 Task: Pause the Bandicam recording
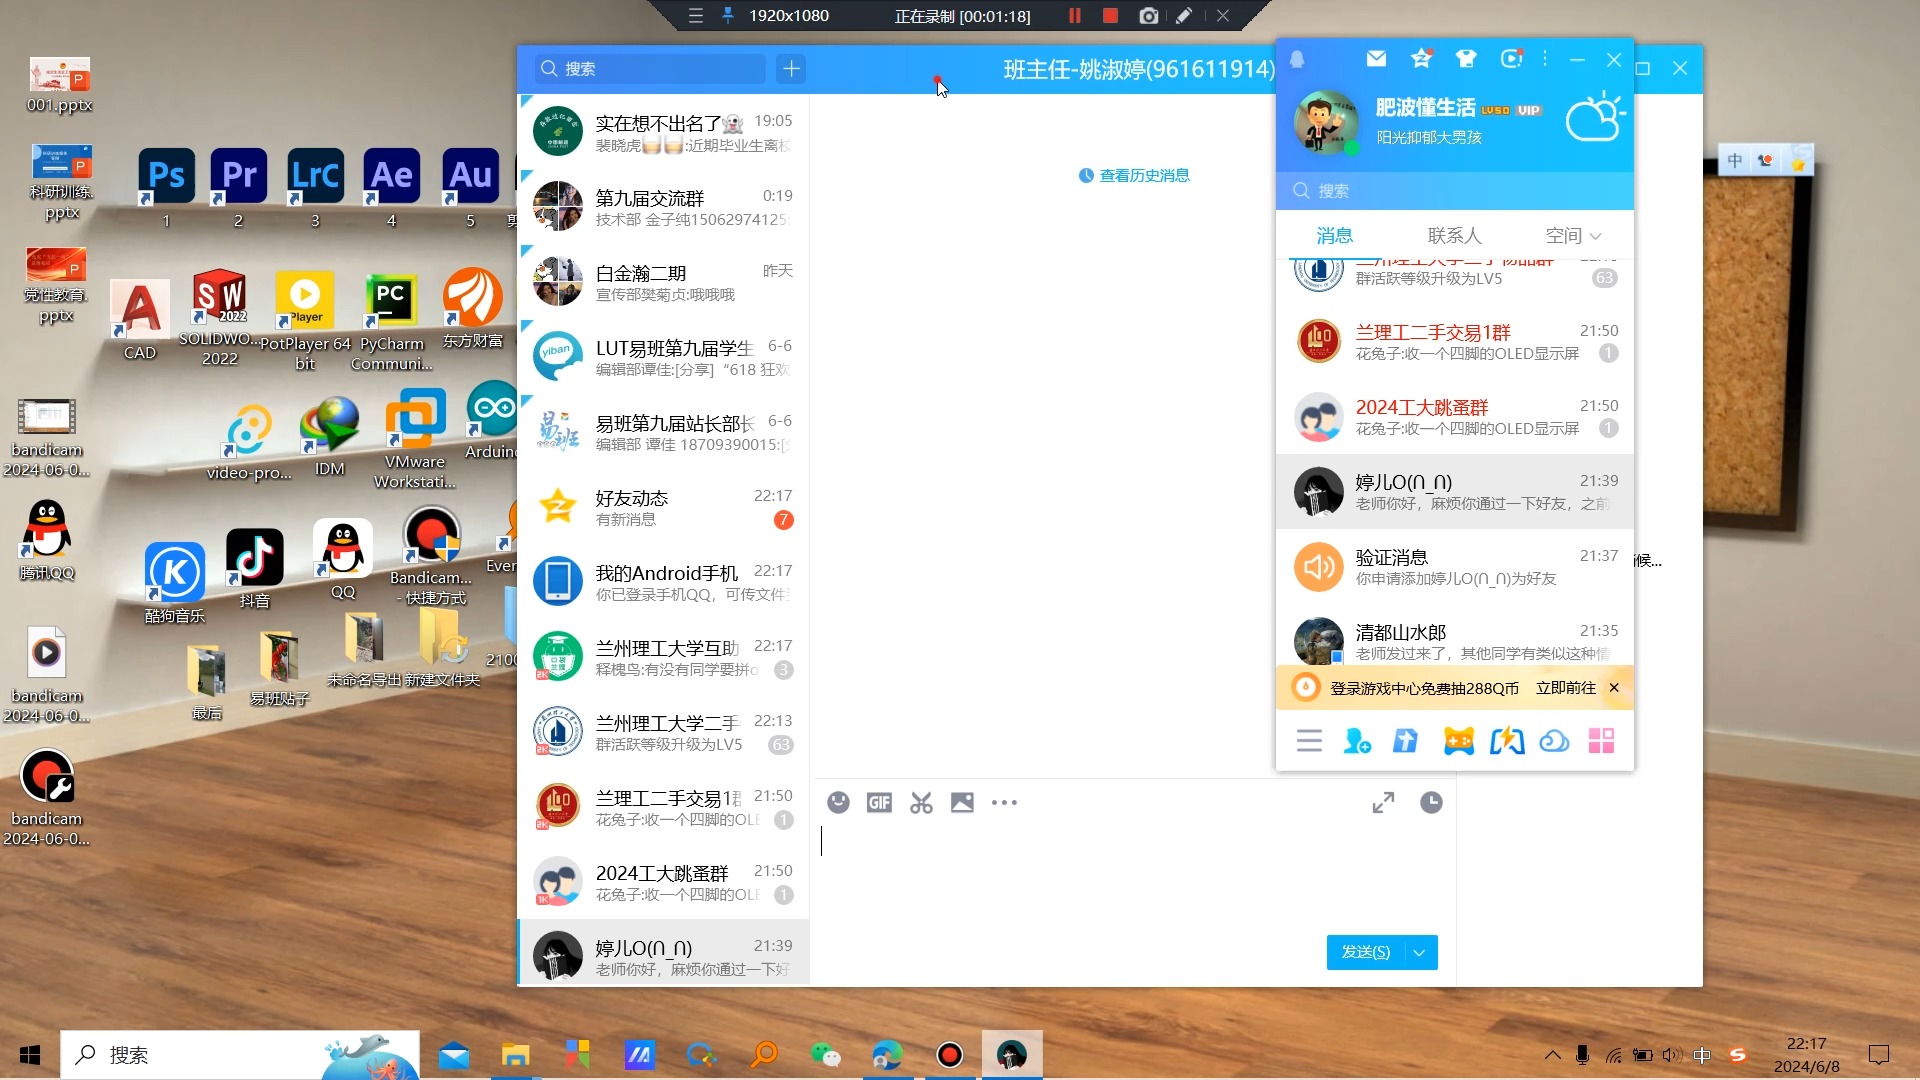tap(1075, 16)
